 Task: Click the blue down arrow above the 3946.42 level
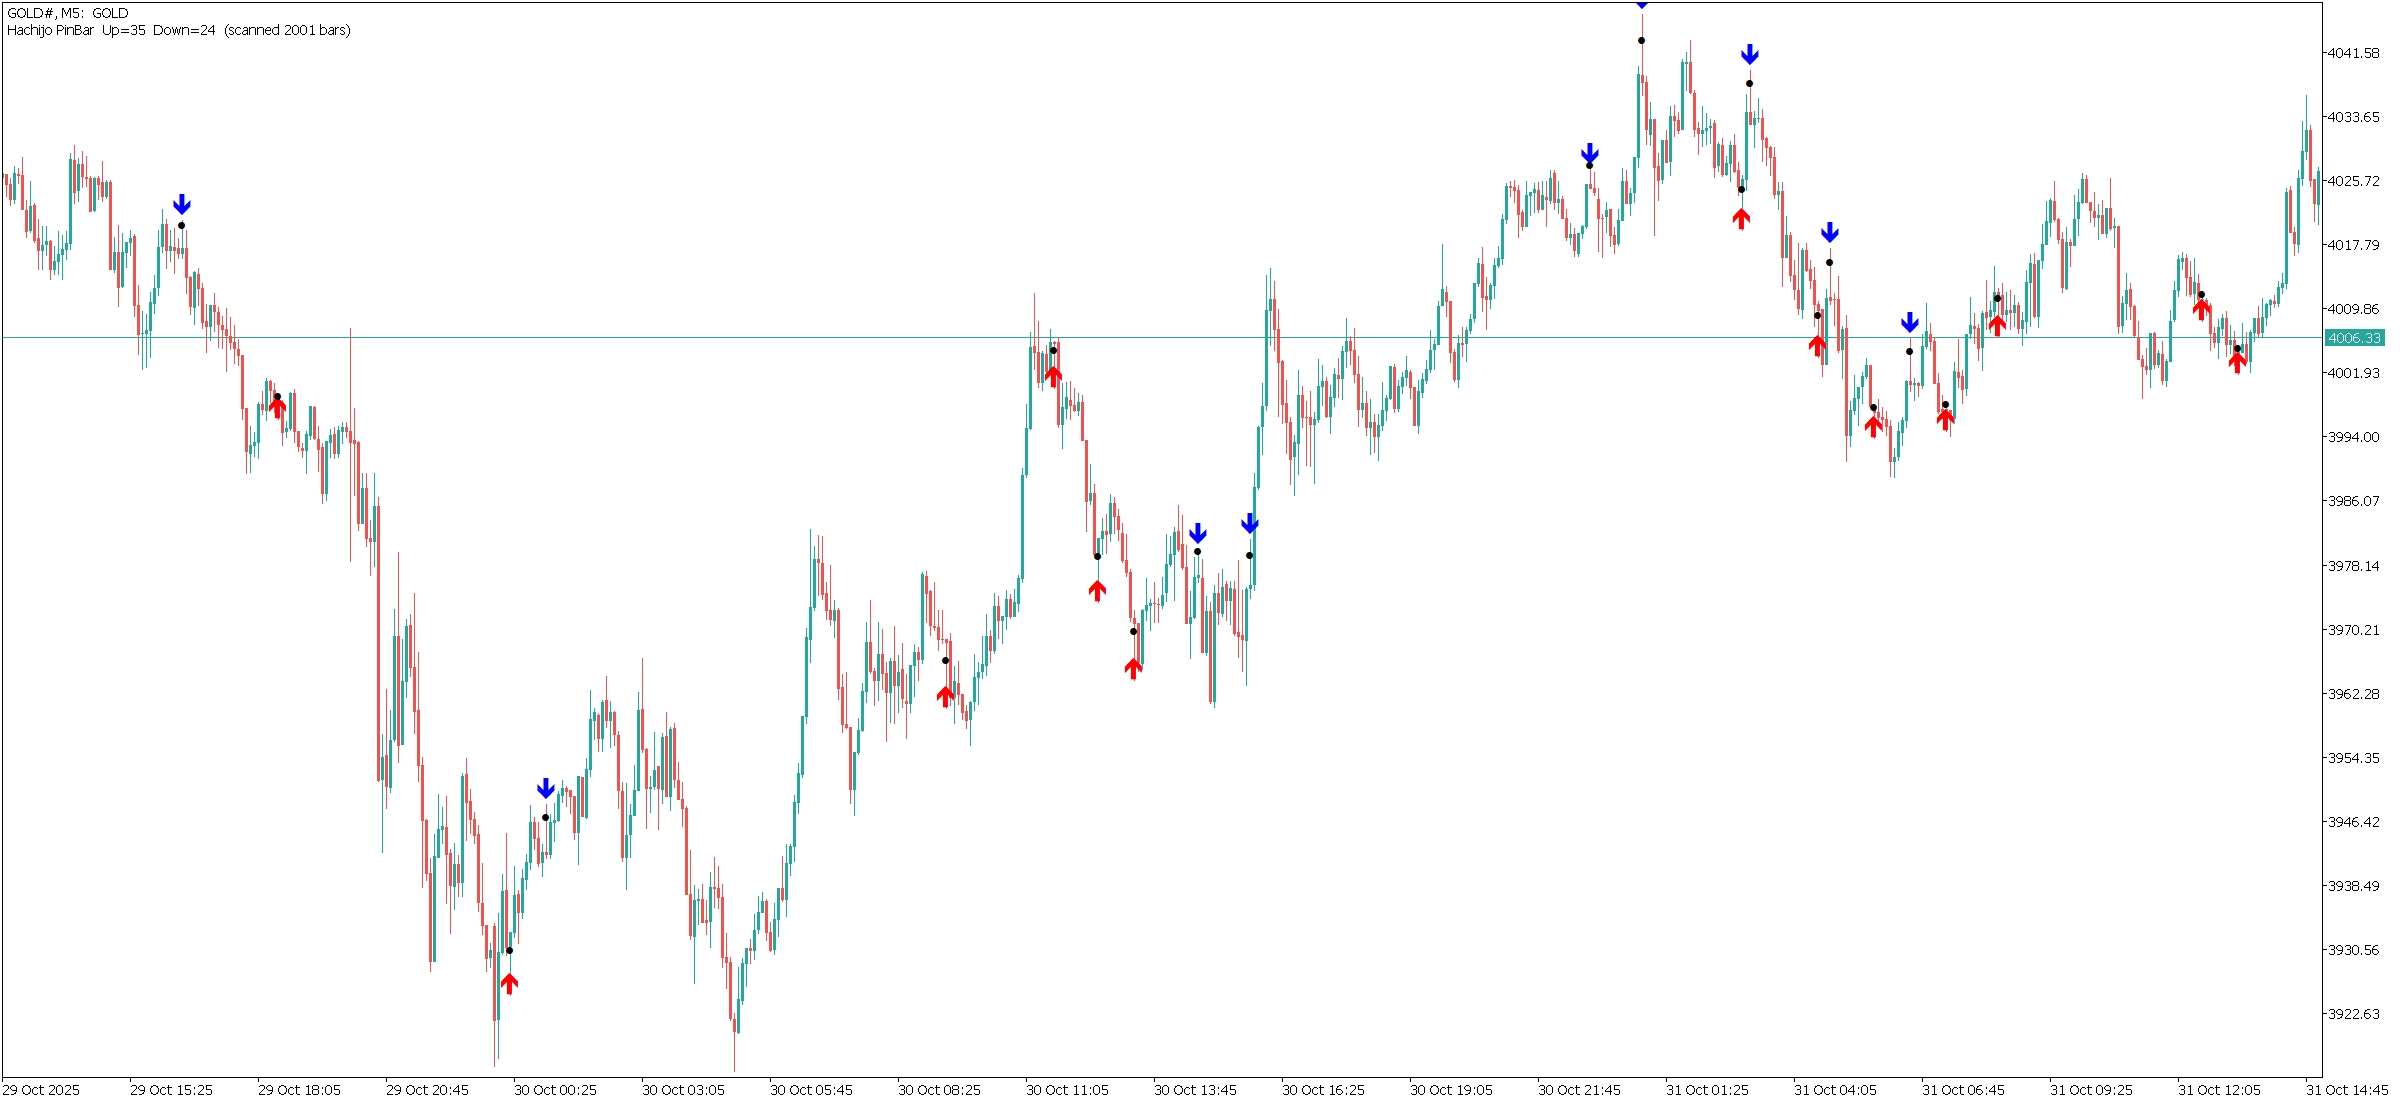click(x=545, y=788)
